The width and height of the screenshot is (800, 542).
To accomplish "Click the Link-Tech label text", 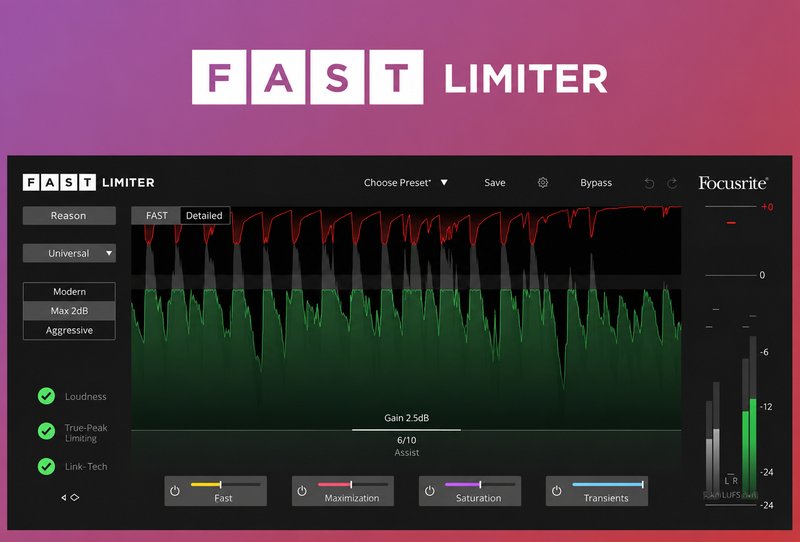I will point(86,466).
